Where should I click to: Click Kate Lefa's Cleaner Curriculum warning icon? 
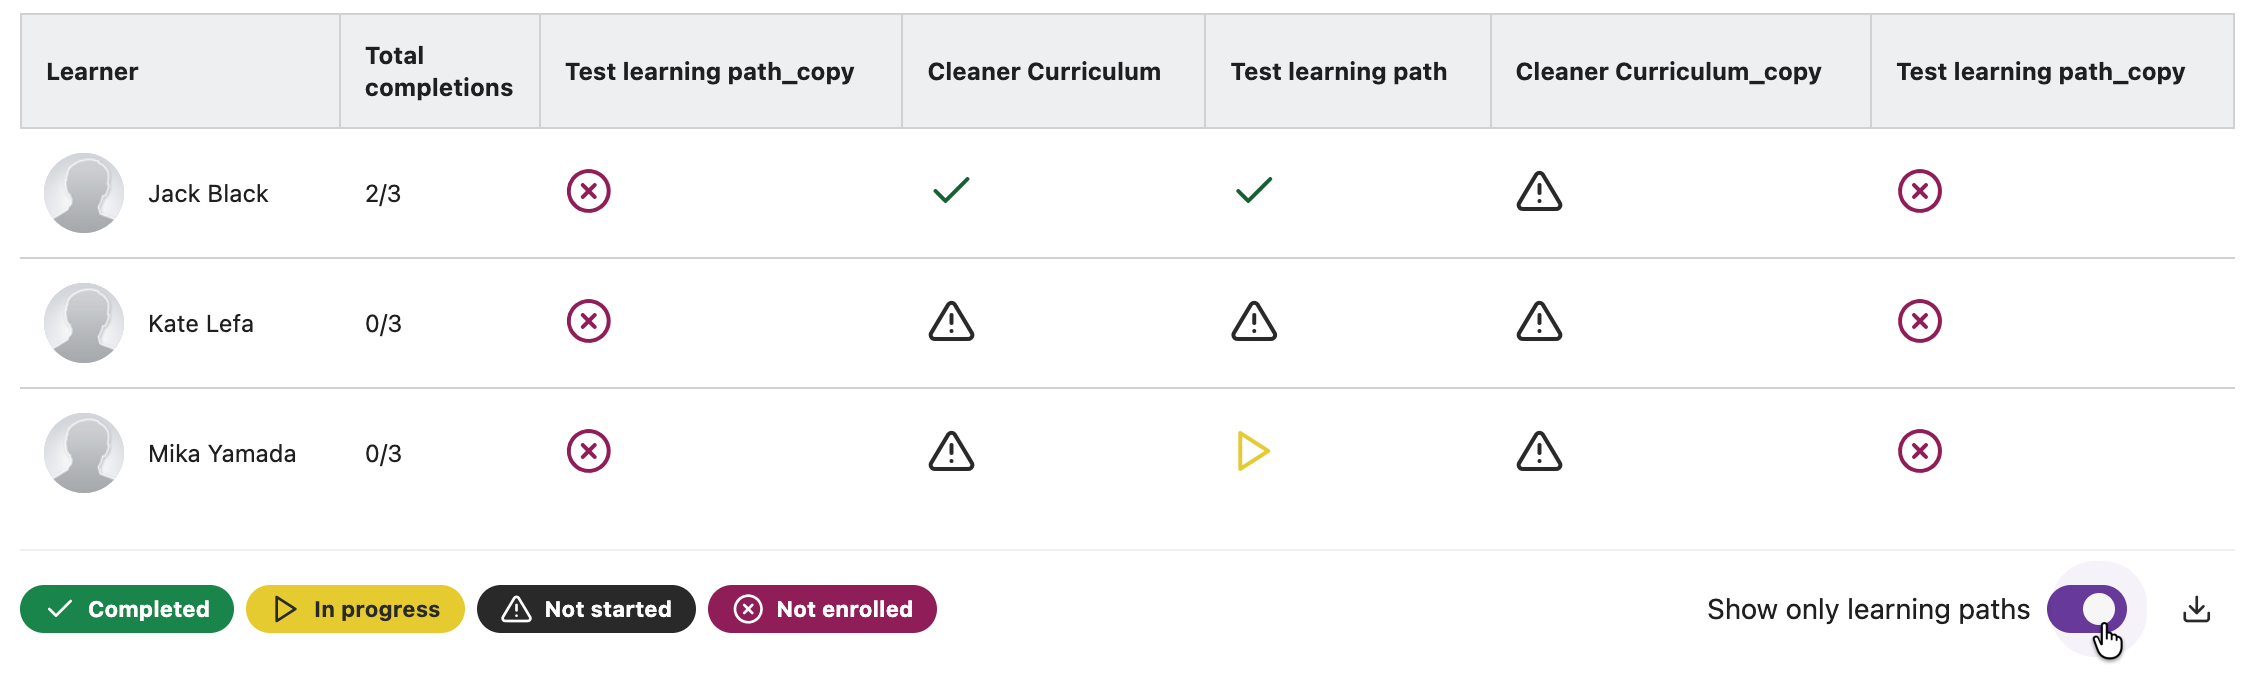click(951, 321)
